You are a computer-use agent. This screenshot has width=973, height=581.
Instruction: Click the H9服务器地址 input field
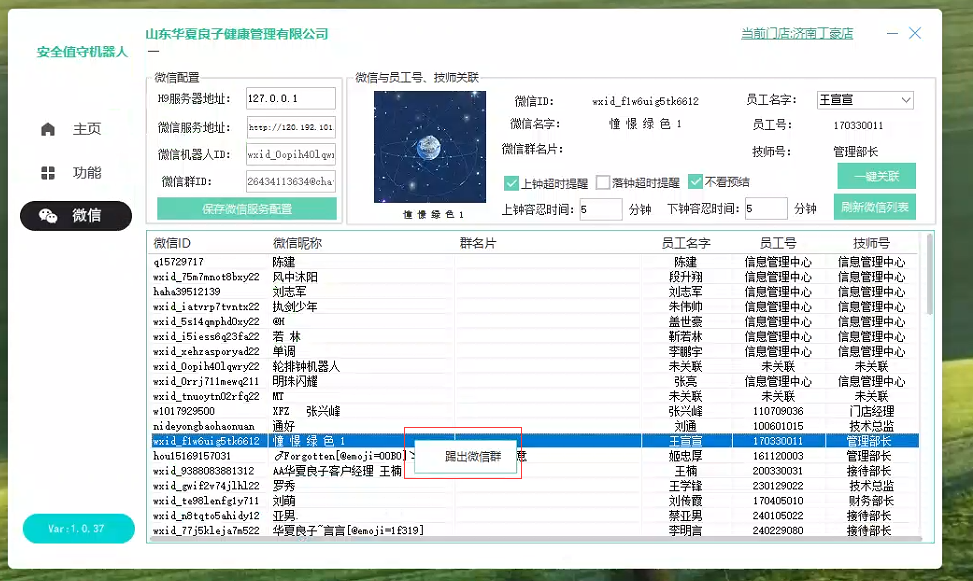pyautogui.click(x=290, y=98)
